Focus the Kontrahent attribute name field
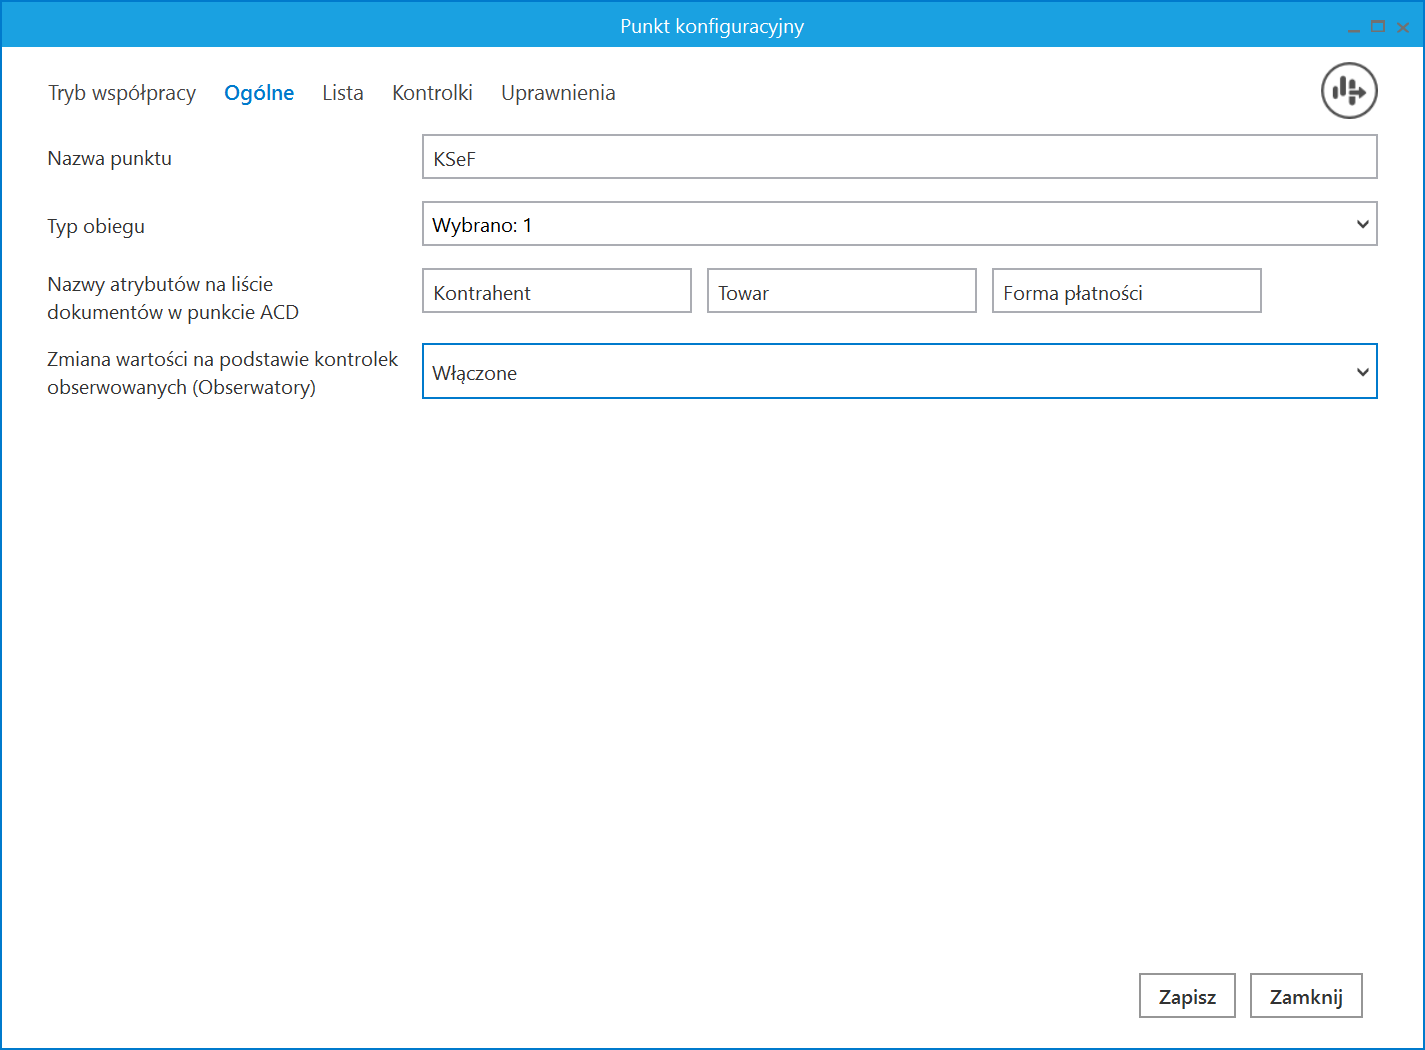 pyautogui.click(x=556, y=291)
